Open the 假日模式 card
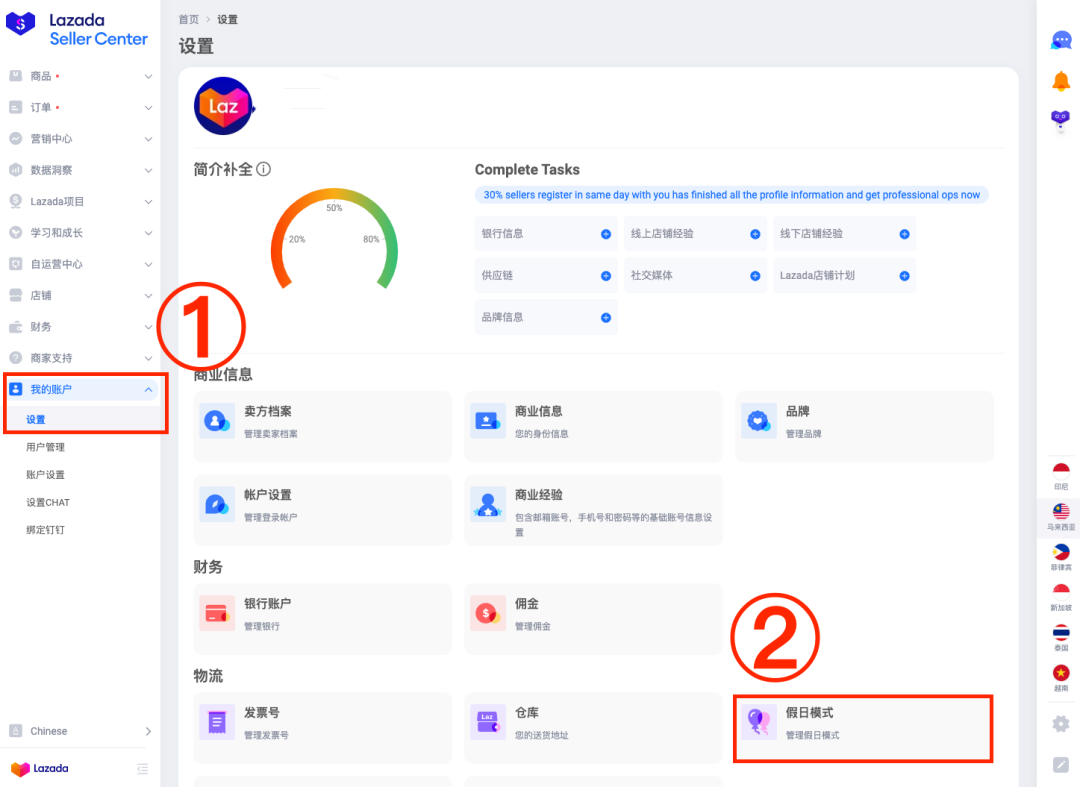The width and height of the screenshot is (1080, 787). [864, 728]
